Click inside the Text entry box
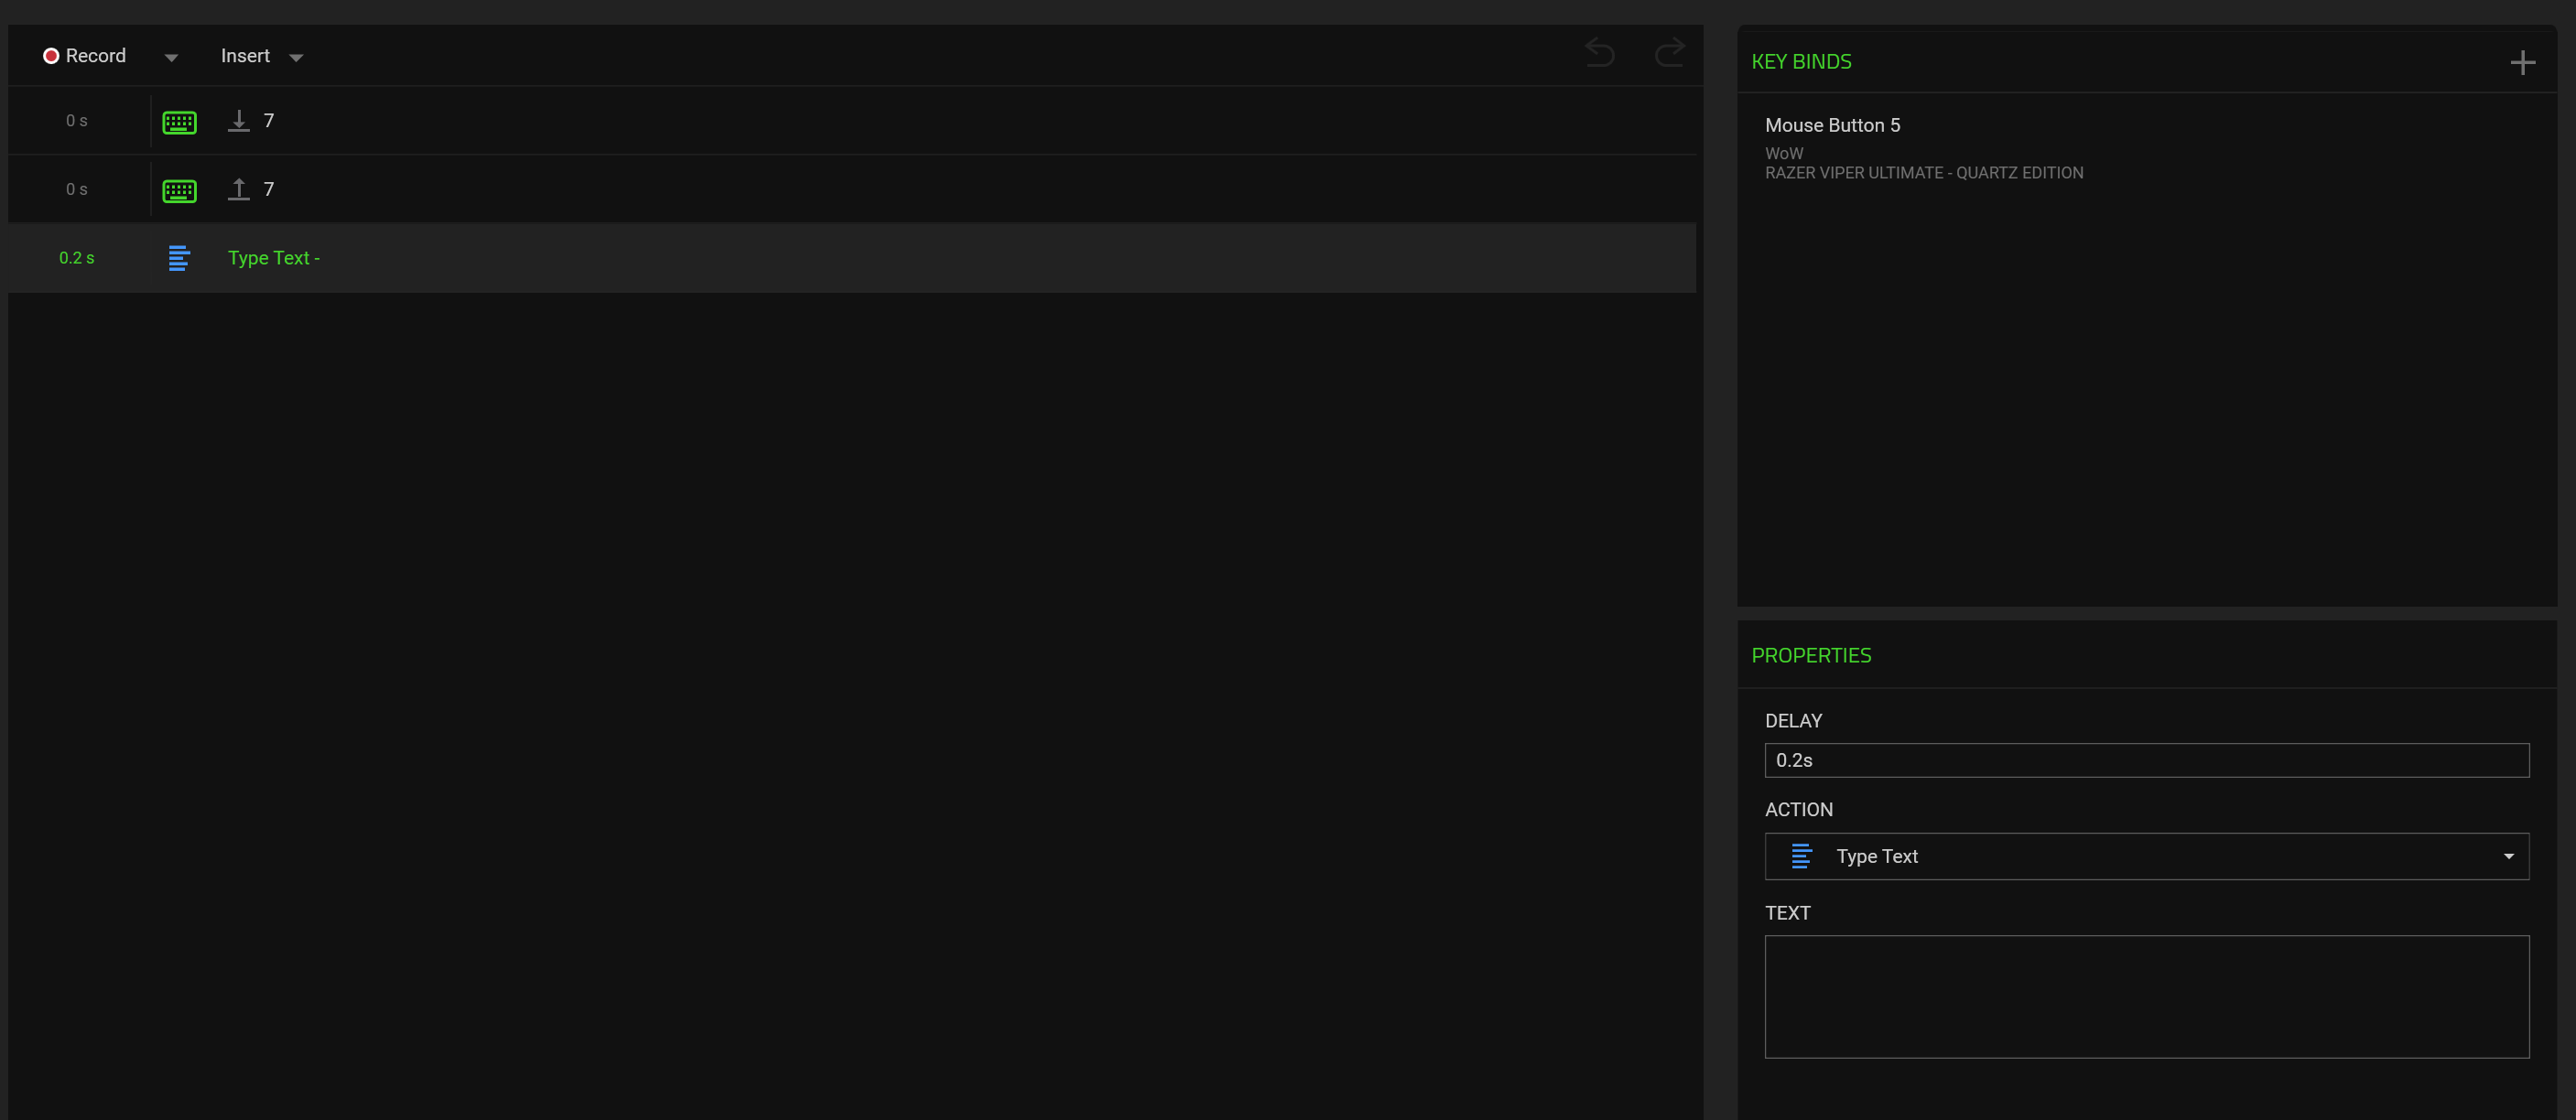The width and height of the screenshot is (2576, 1120). 2146,996
